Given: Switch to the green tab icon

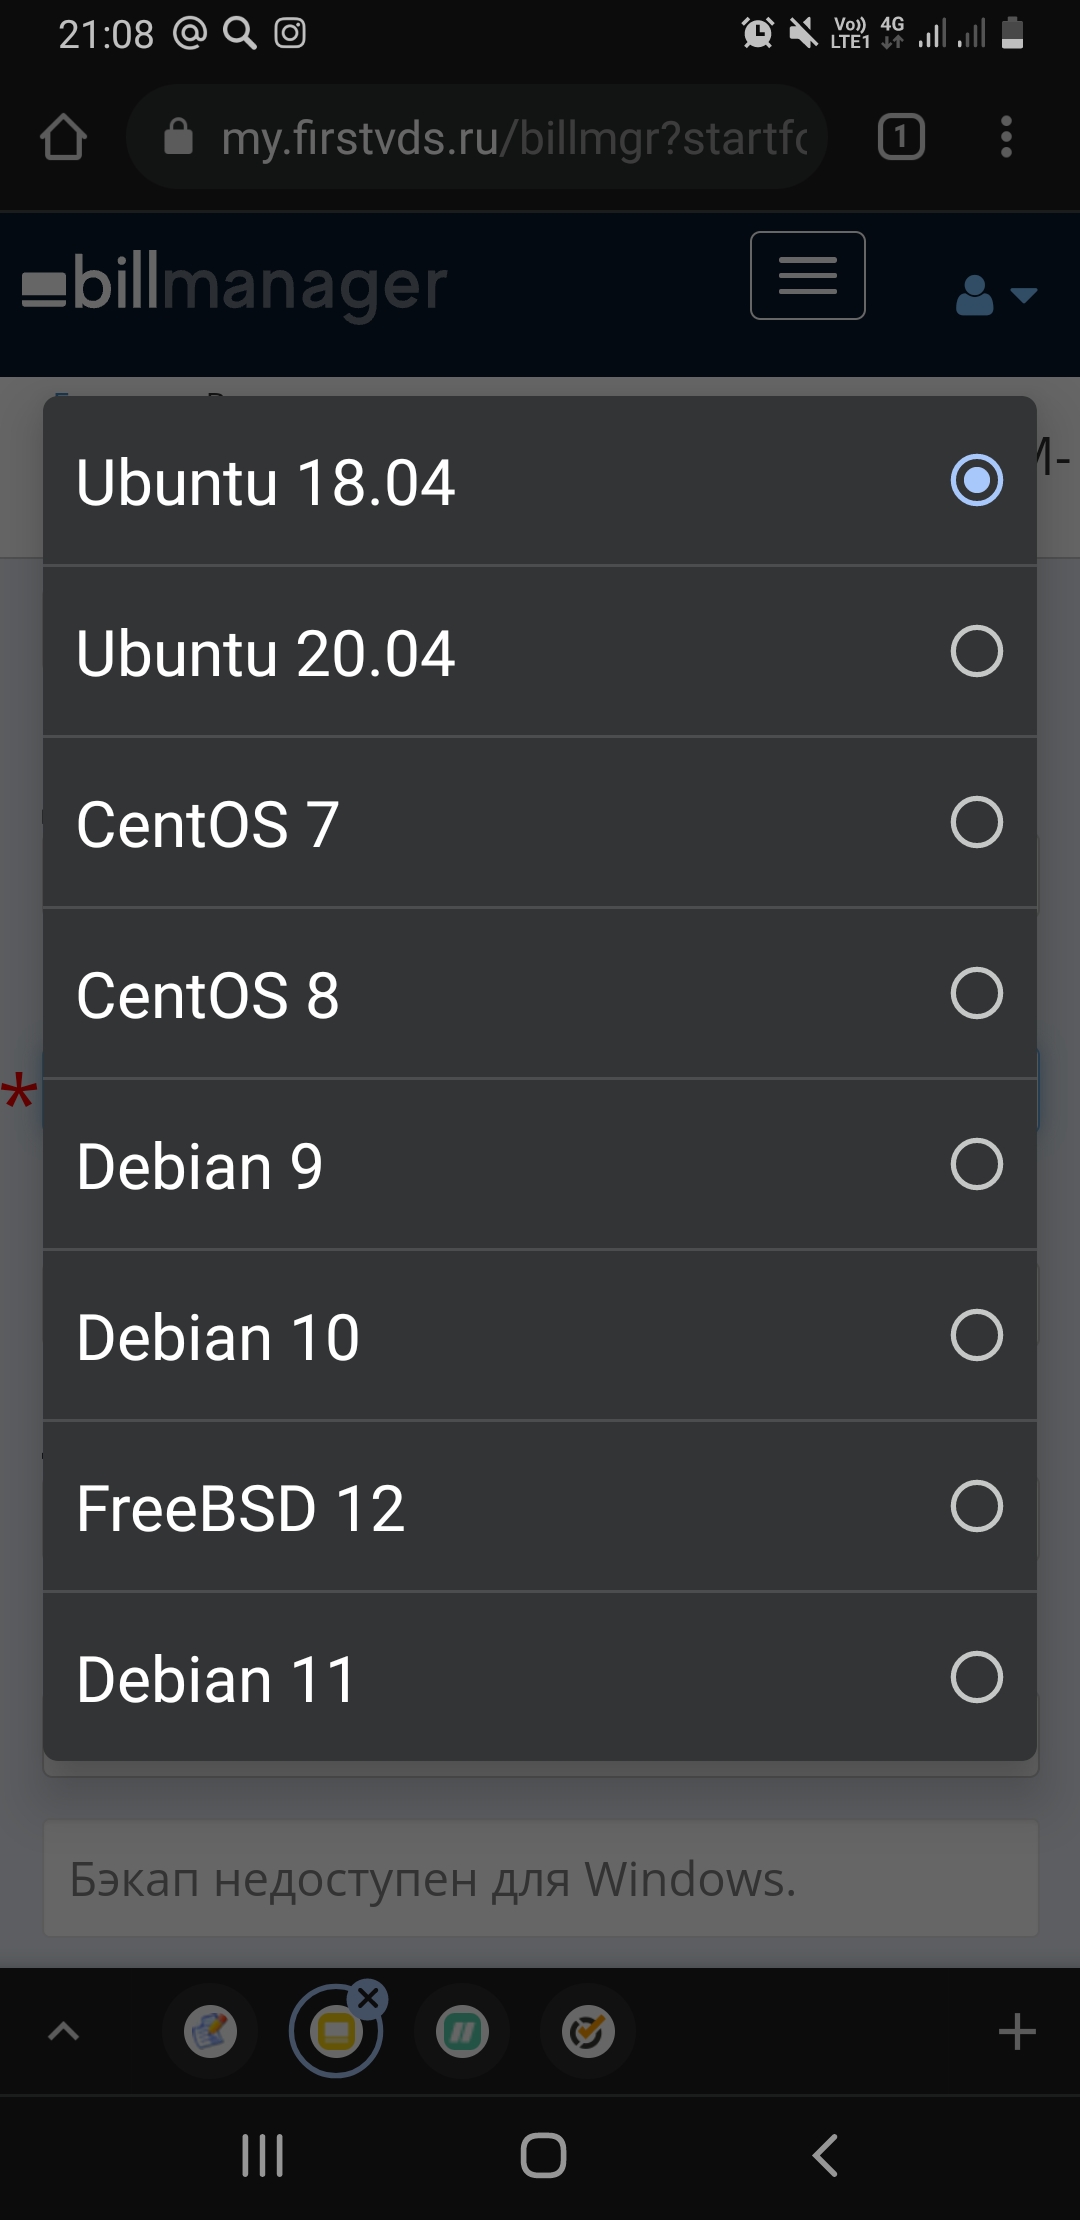Looking at the screenshot, I should 462,2032.
